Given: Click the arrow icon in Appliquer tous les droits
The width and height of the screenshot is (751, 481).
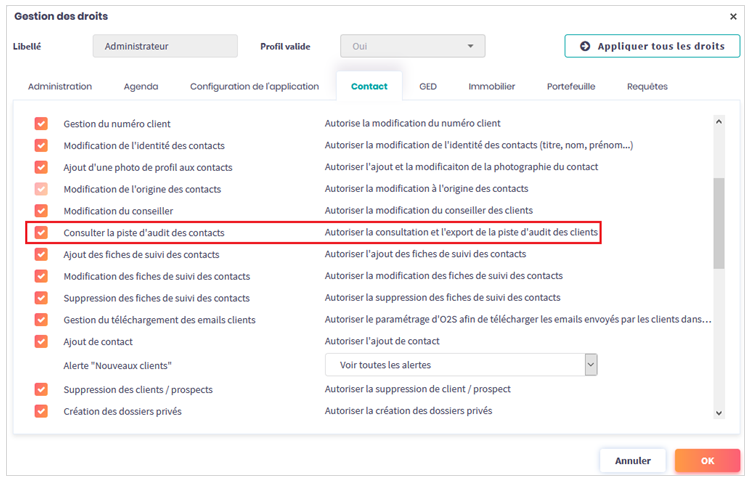Looking at the screenshot, I should click(x=583, y=46).
